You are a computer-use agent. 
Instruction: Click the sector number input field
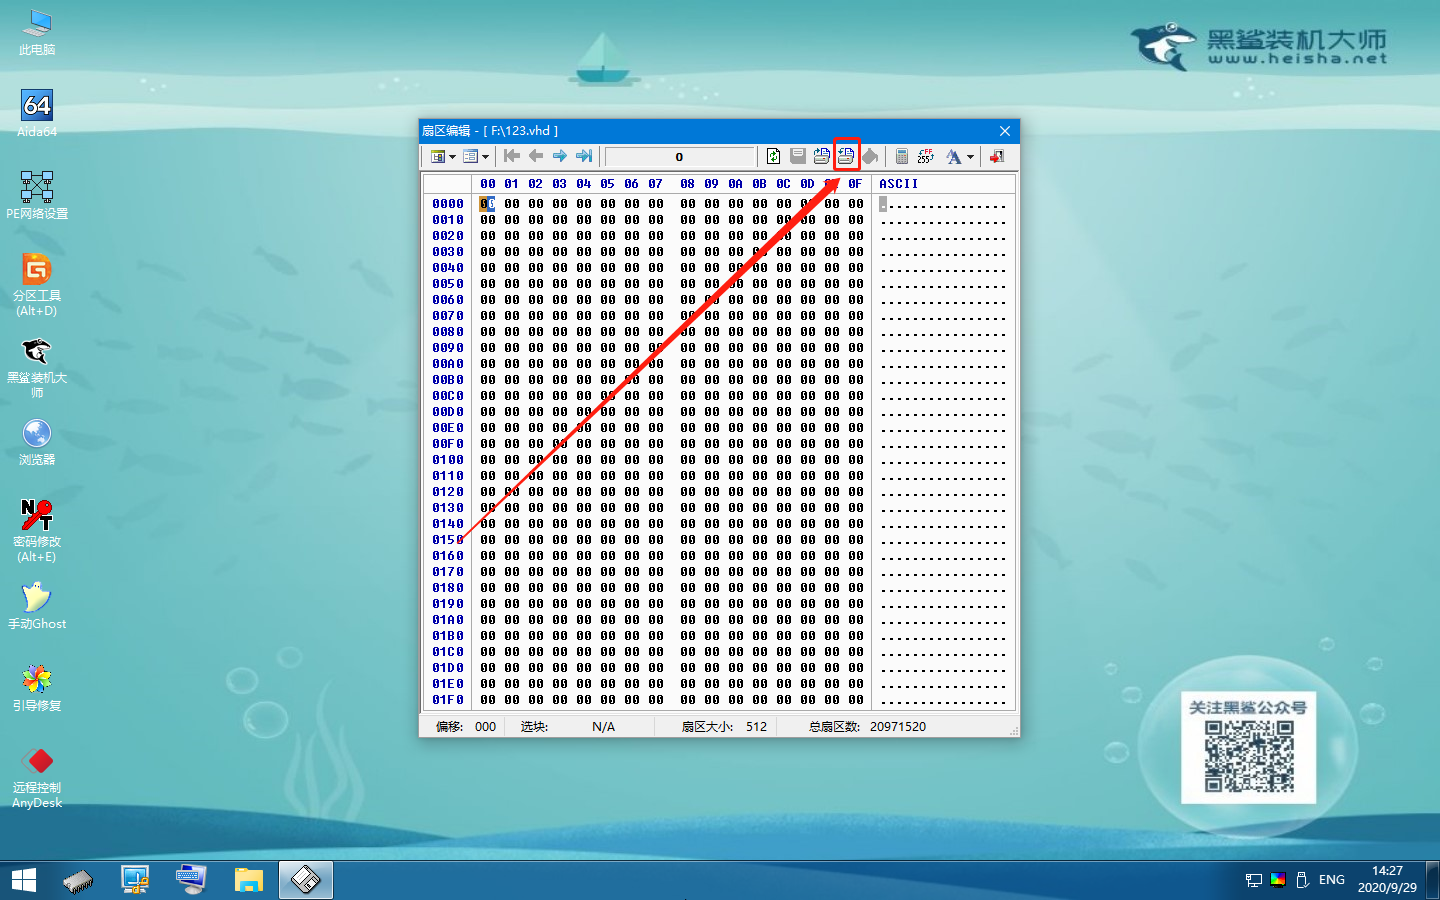click(679, 157)
